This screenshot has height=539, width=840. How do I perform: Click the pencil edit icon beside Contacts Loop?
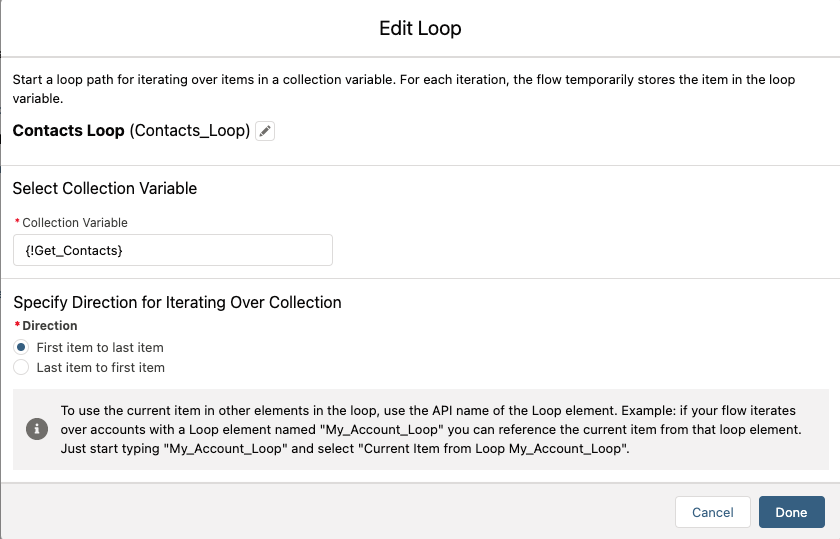265,131
